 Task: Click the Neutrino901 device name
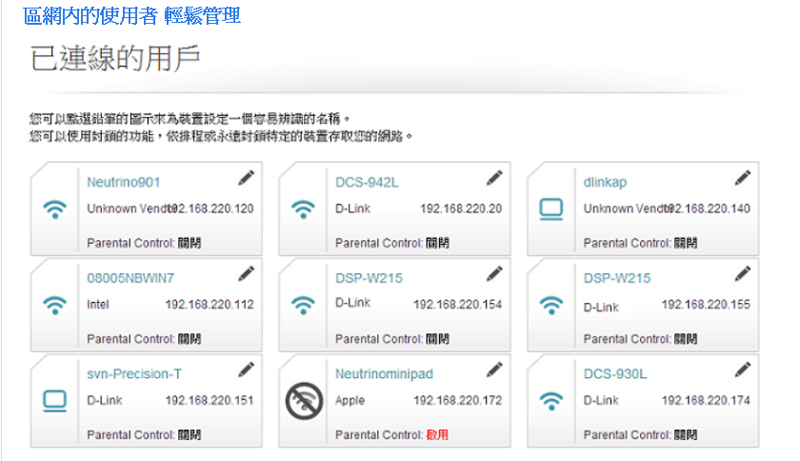123,182
